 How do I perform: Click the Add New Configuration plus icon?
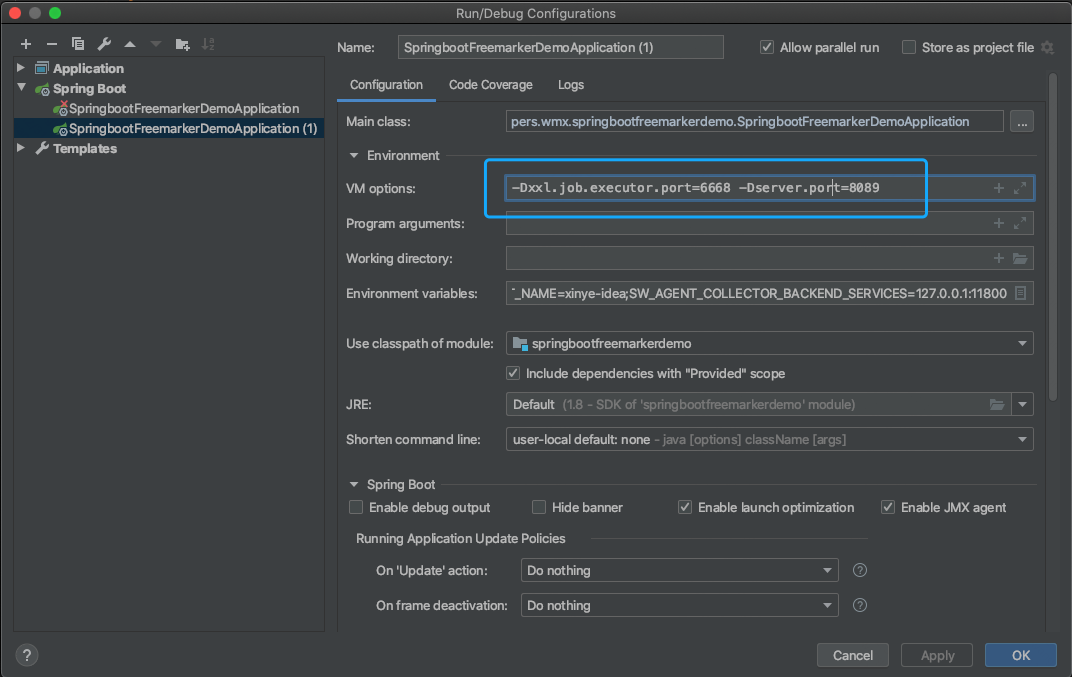pos(26,44)
